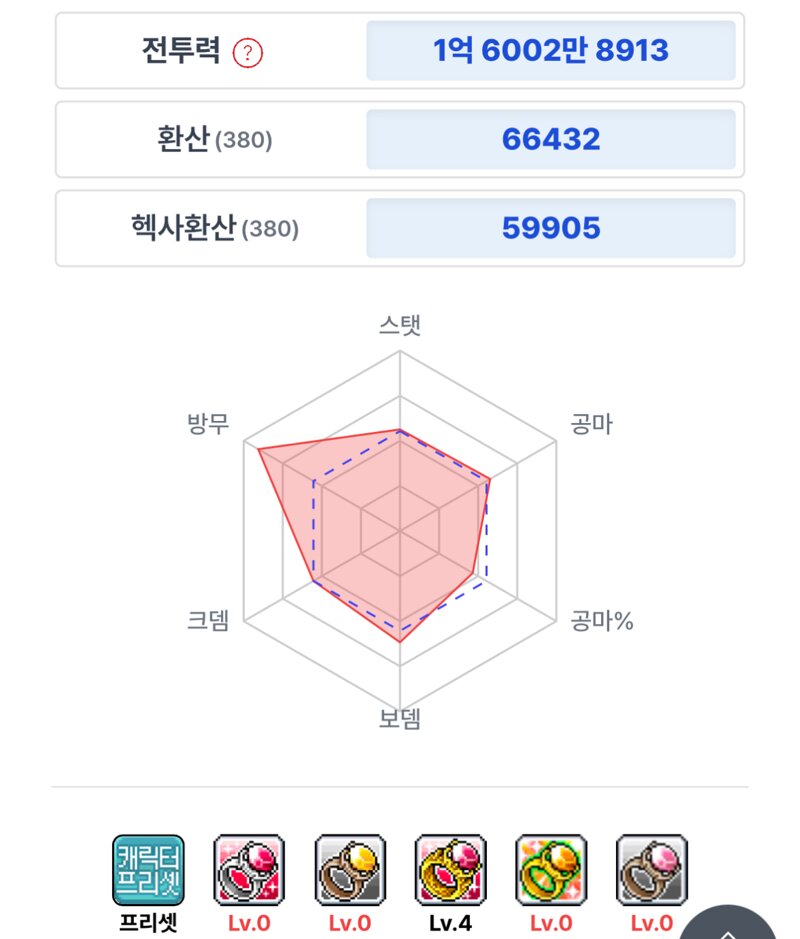Select the silver ruby ring Lv.0 icon

pyautogui.click(x=249, y=870)
